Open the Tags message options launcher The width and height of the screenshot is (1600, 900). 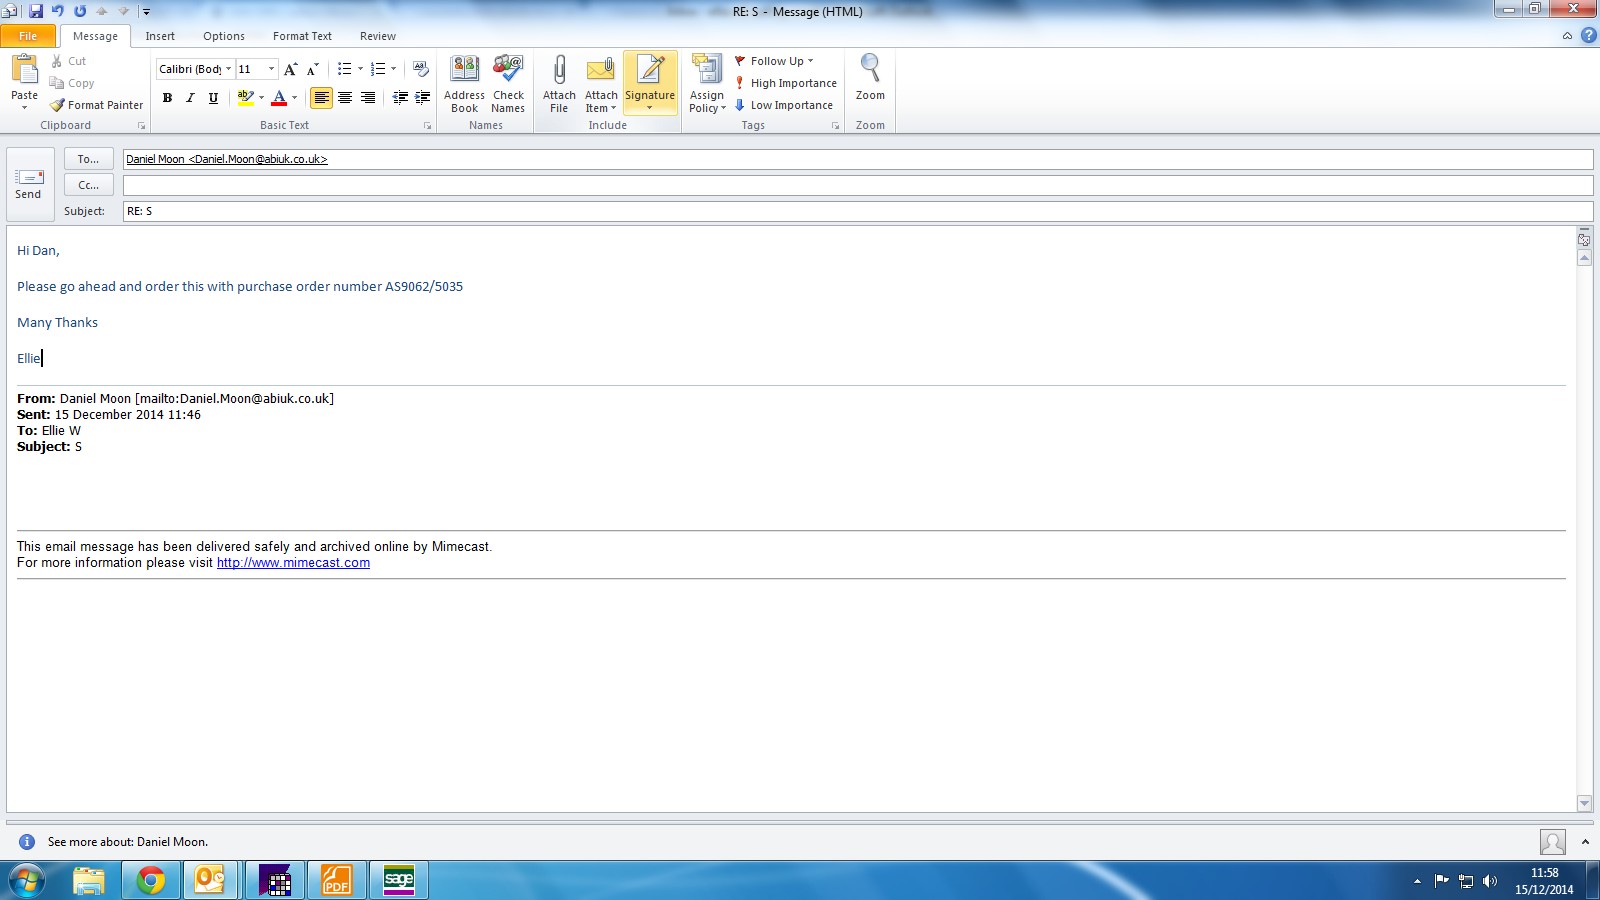click(x=835, y=126)
